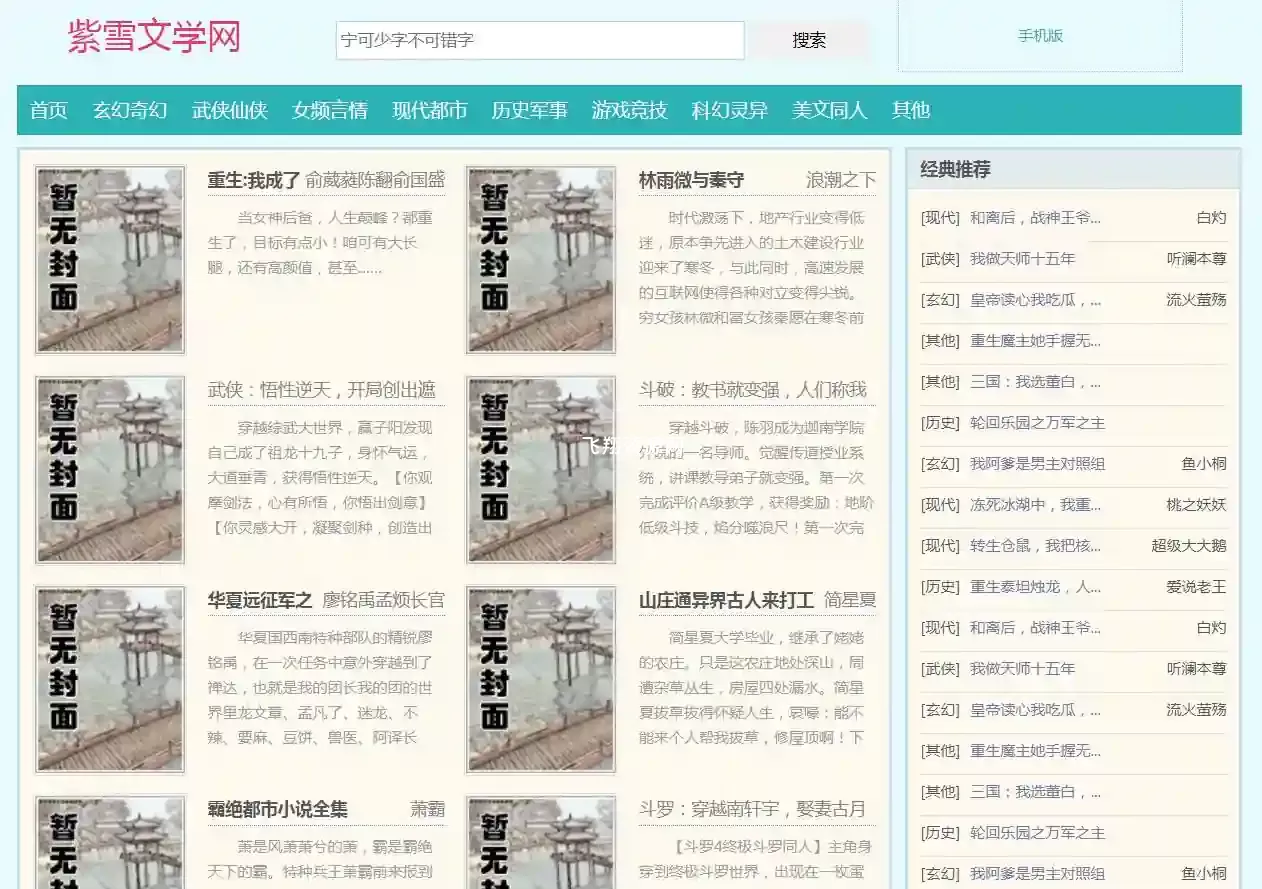1262x889 pixels.
Task: Click author 浪潮之下
Action: [841, 180]
